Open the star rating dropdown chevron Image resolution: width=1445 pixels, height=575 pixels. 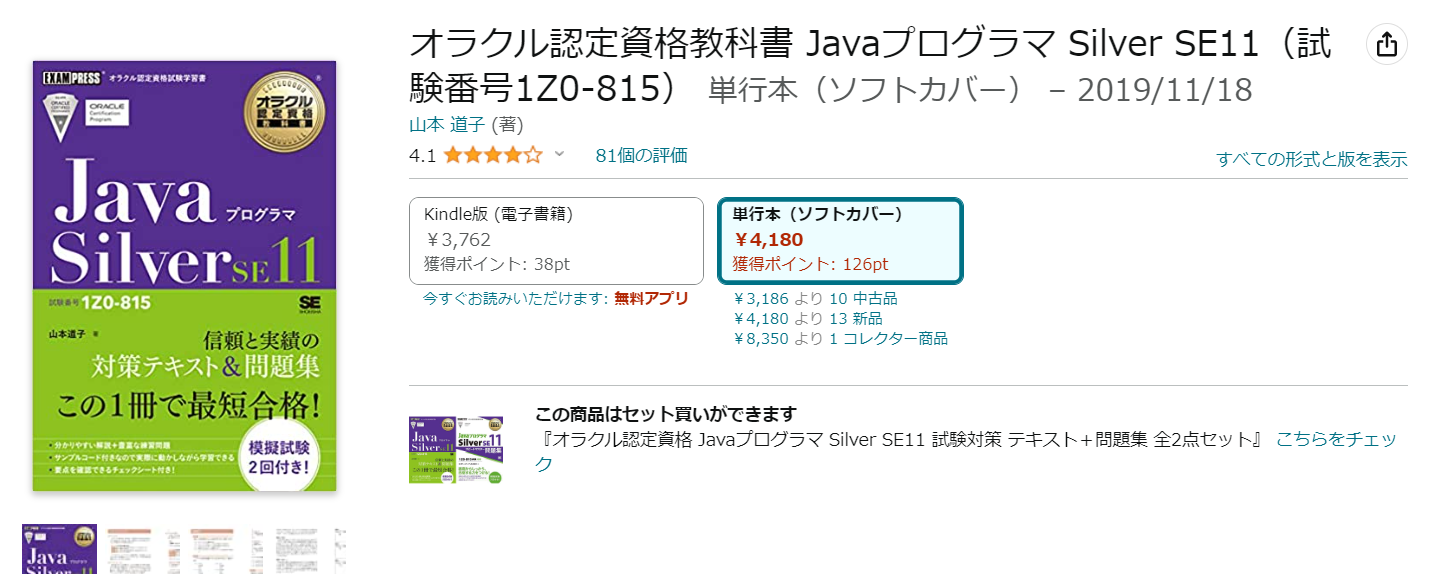[559, 154]
